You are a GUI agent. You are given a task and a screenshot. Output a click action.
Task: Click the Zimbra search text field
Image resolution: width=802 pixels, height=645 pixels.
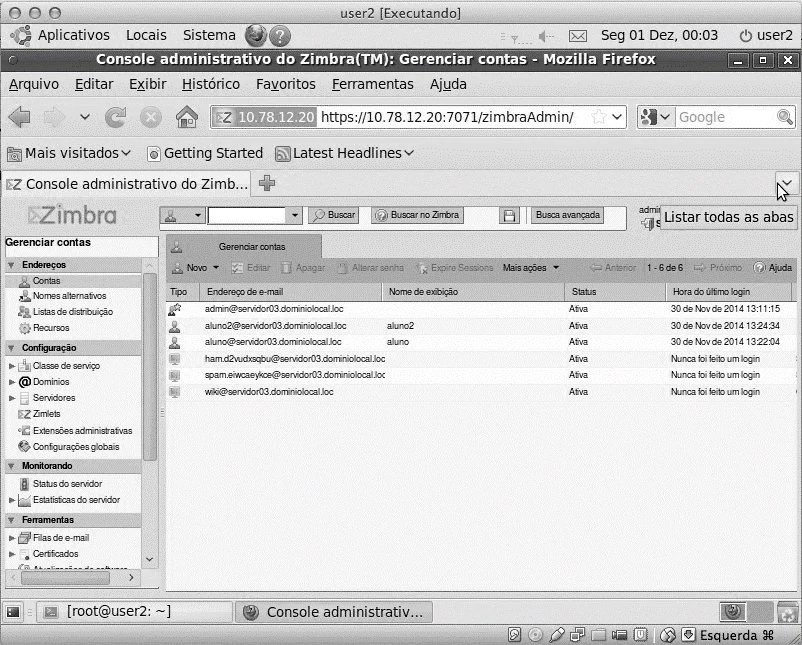[247, 215]
